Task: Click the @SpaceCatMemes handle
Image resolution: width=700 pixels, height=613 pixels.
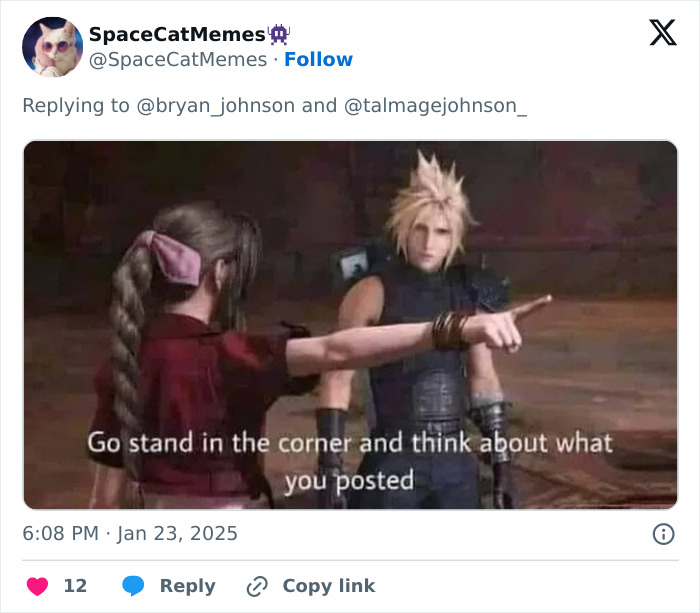Action: tap(178, 60)
